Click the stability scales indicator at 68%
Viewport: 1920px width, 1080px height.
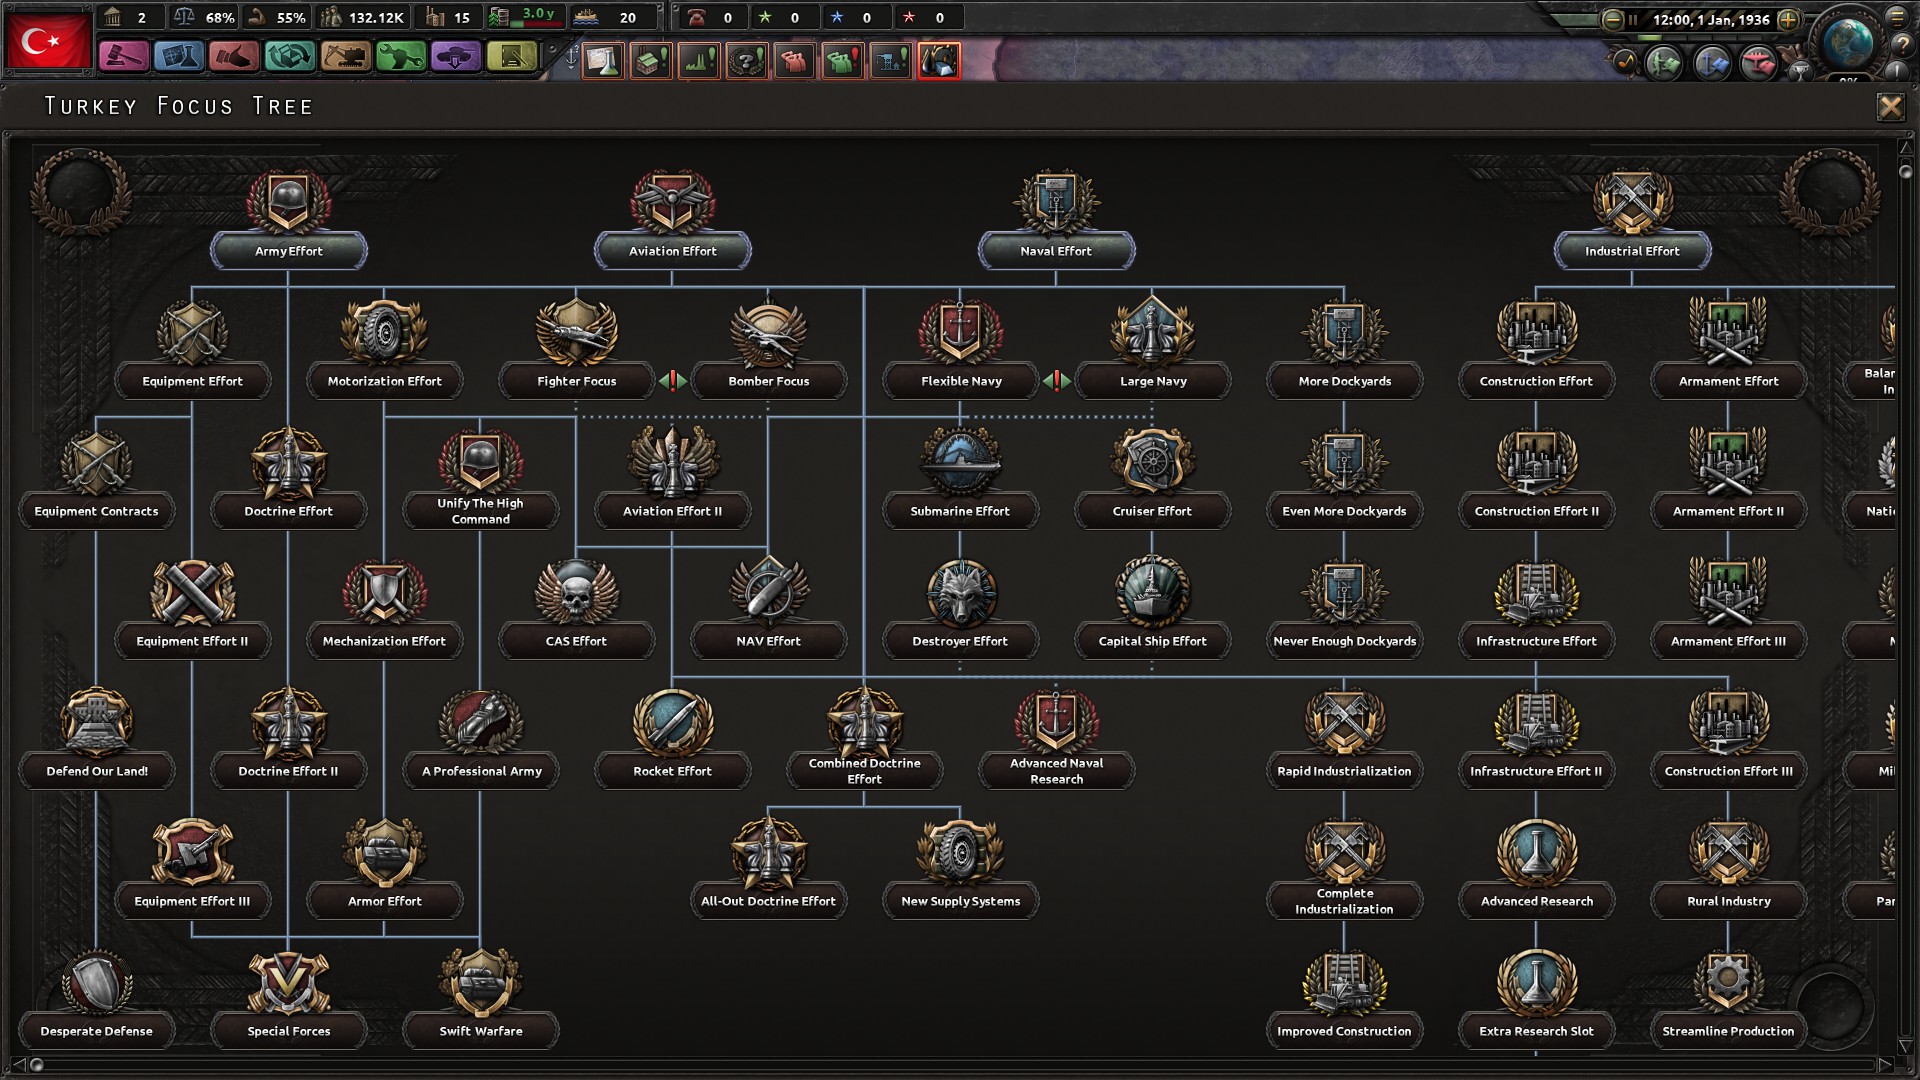click(203, 17)
